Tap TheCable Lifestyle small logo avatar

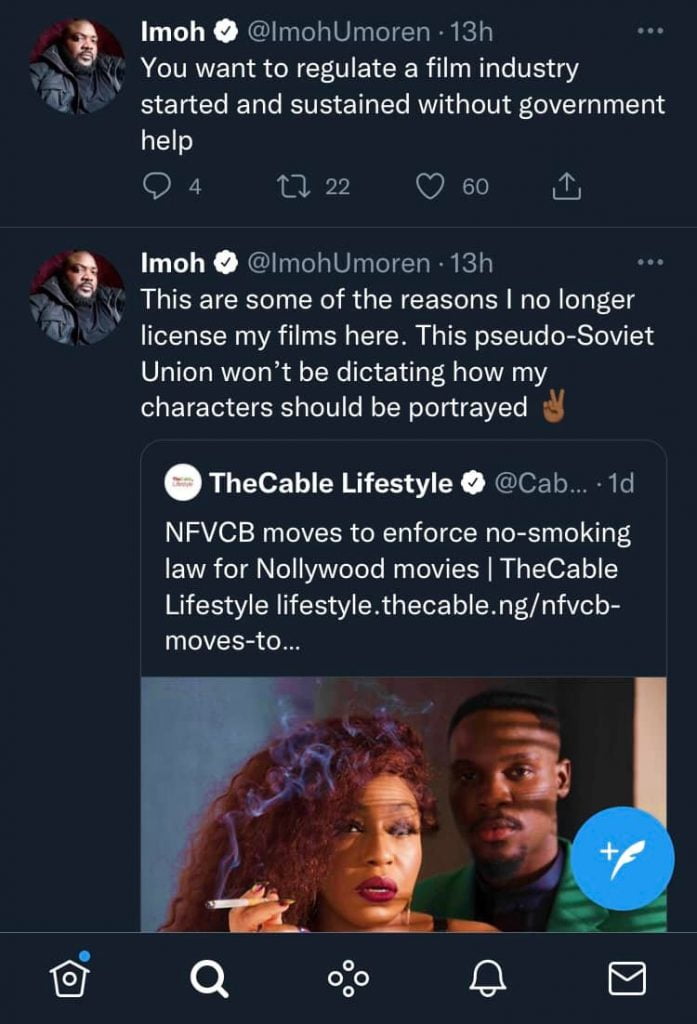(179, 484)
